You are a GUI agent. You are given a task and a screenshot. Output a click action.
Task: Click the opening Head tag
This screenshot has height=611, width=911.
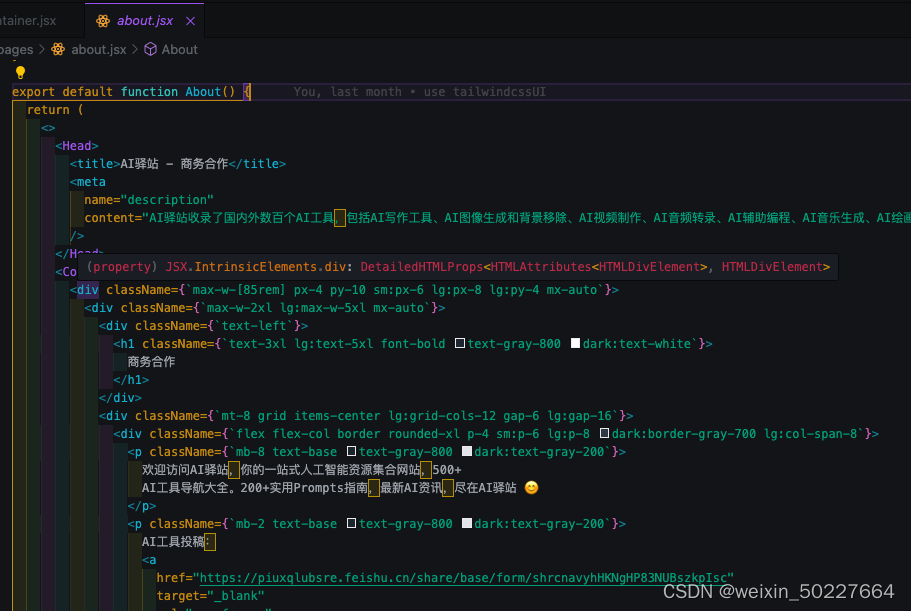pos(77,146)
